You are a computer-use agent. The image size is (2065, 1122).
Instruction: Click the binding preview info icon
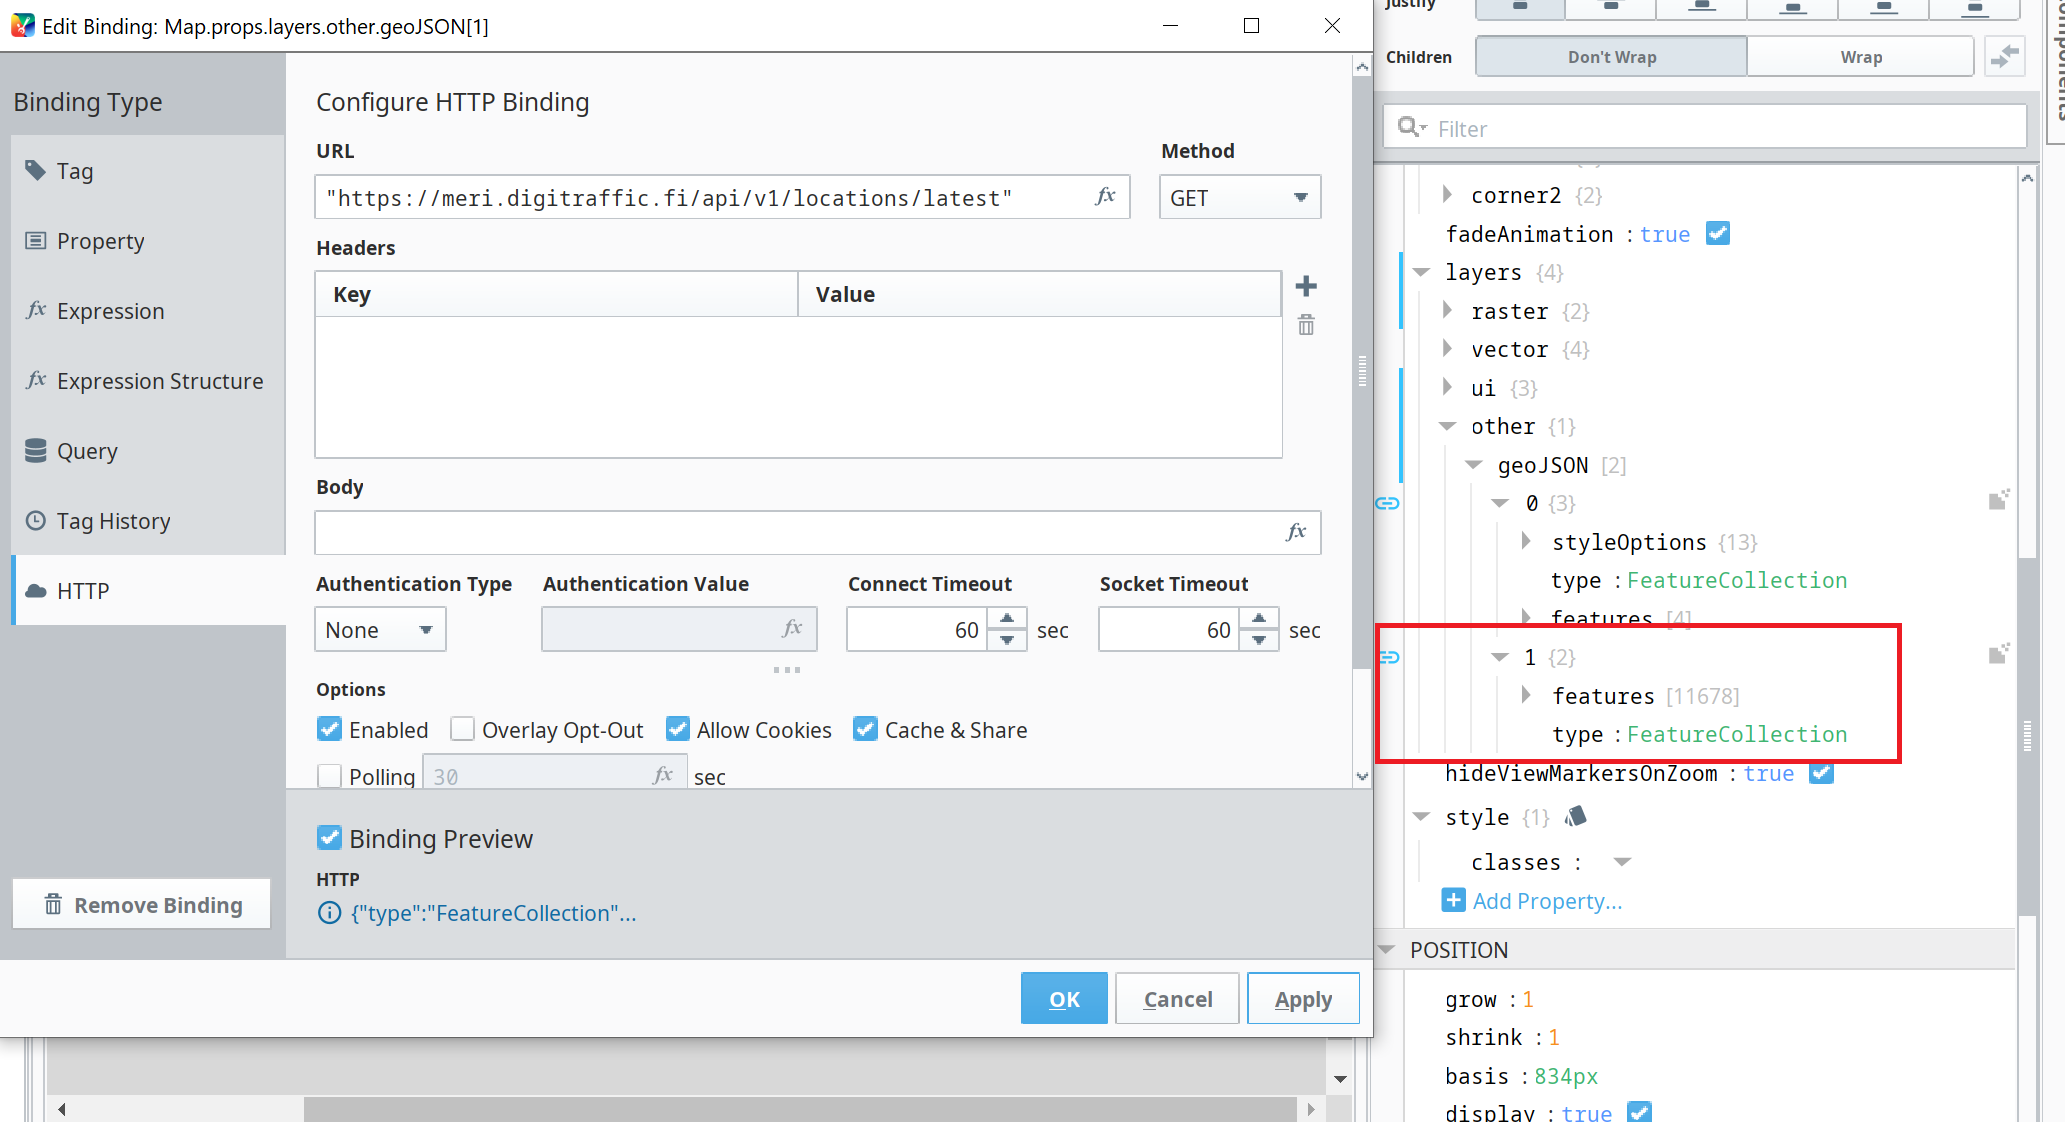point(329,913)
